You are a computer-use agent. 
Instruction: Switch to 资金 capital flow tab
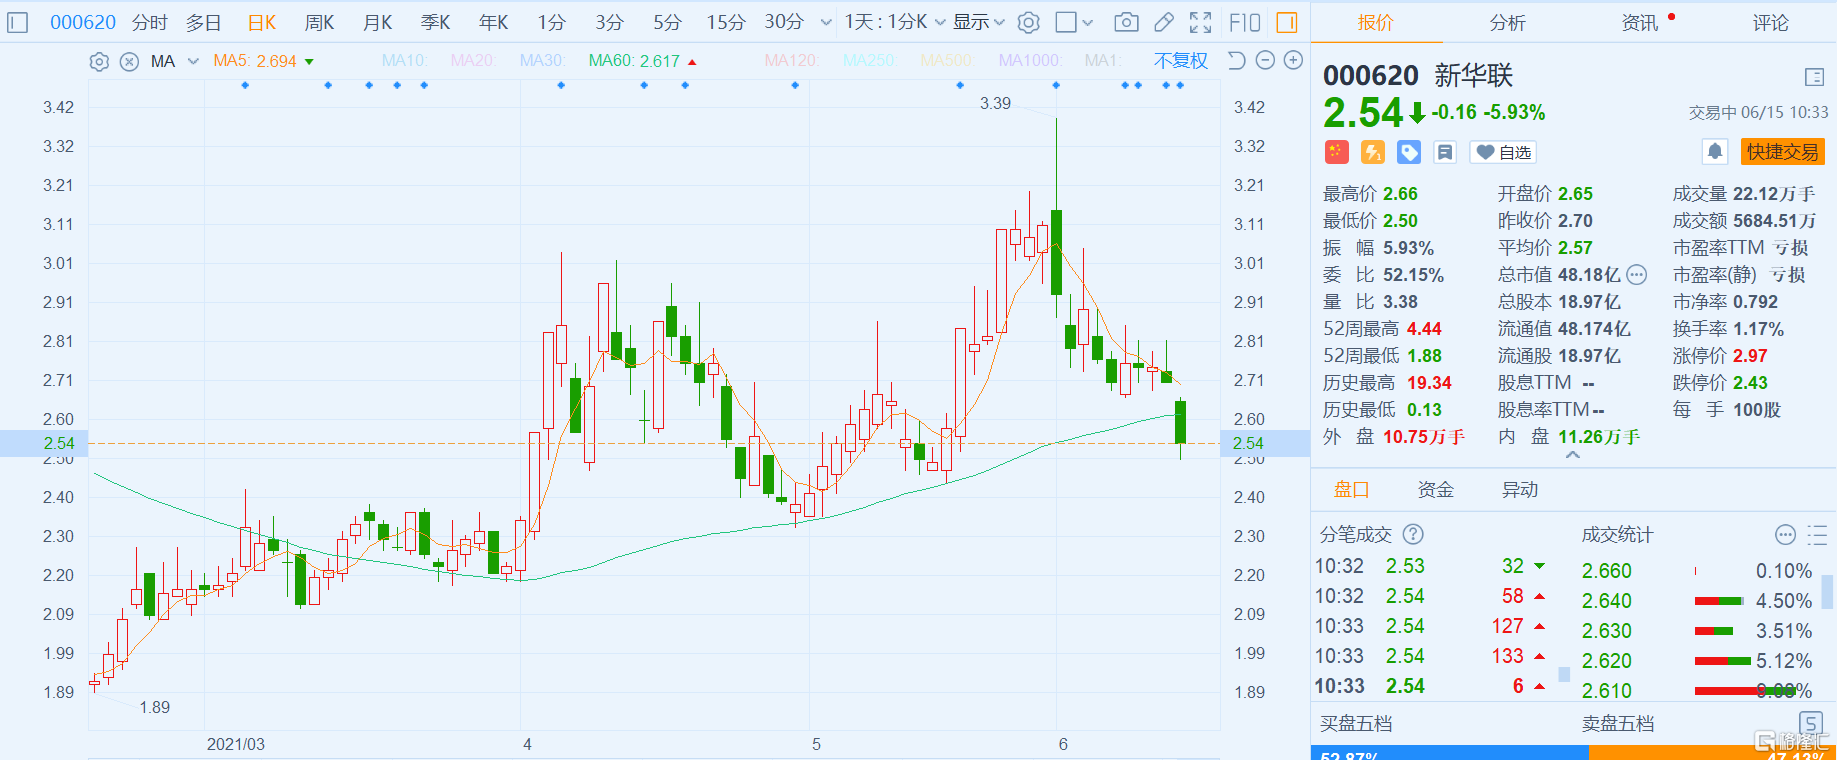(1435, 490)
